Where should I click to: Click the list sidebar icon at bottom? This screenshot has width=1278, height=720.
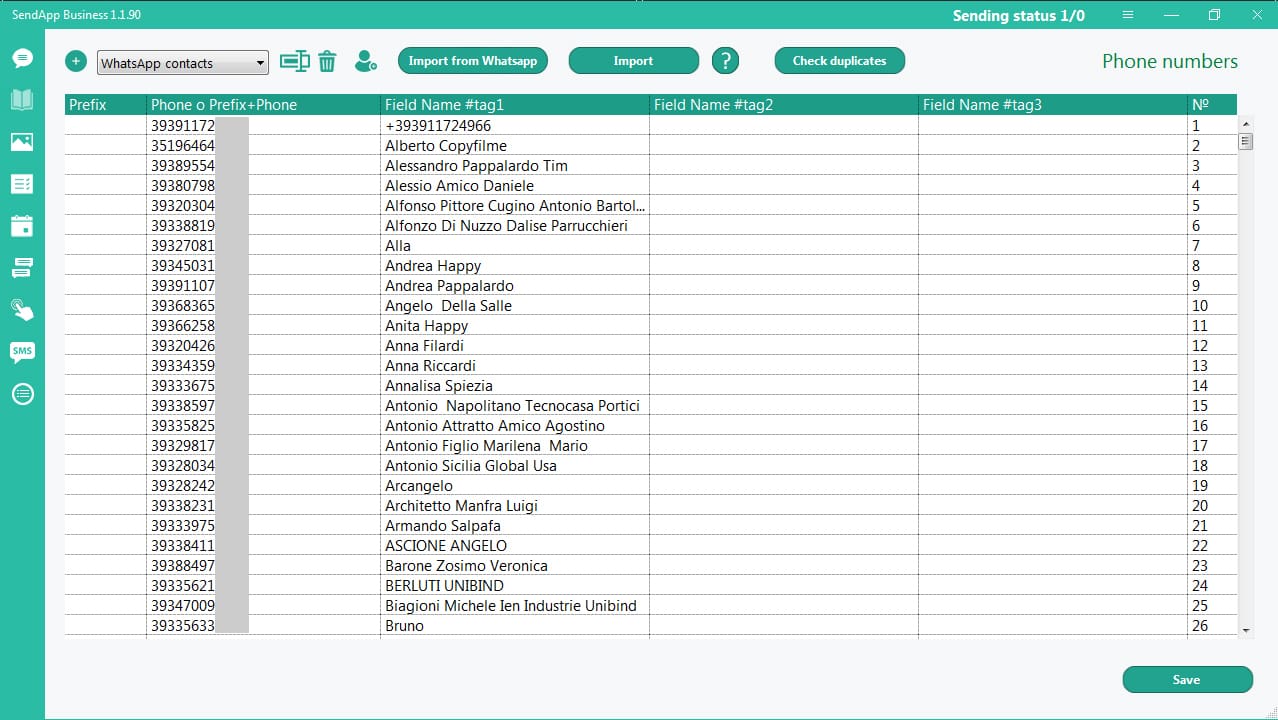(x=22, y=394)
